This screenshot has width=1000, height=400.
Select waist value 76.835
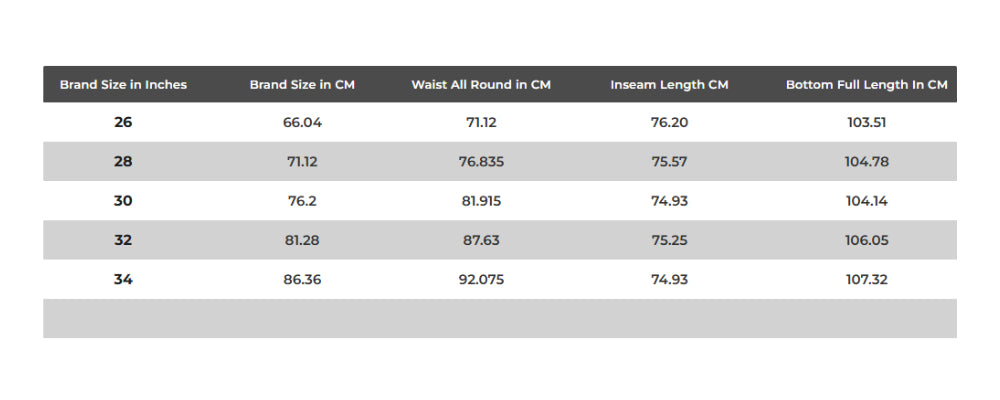[481, 161]
